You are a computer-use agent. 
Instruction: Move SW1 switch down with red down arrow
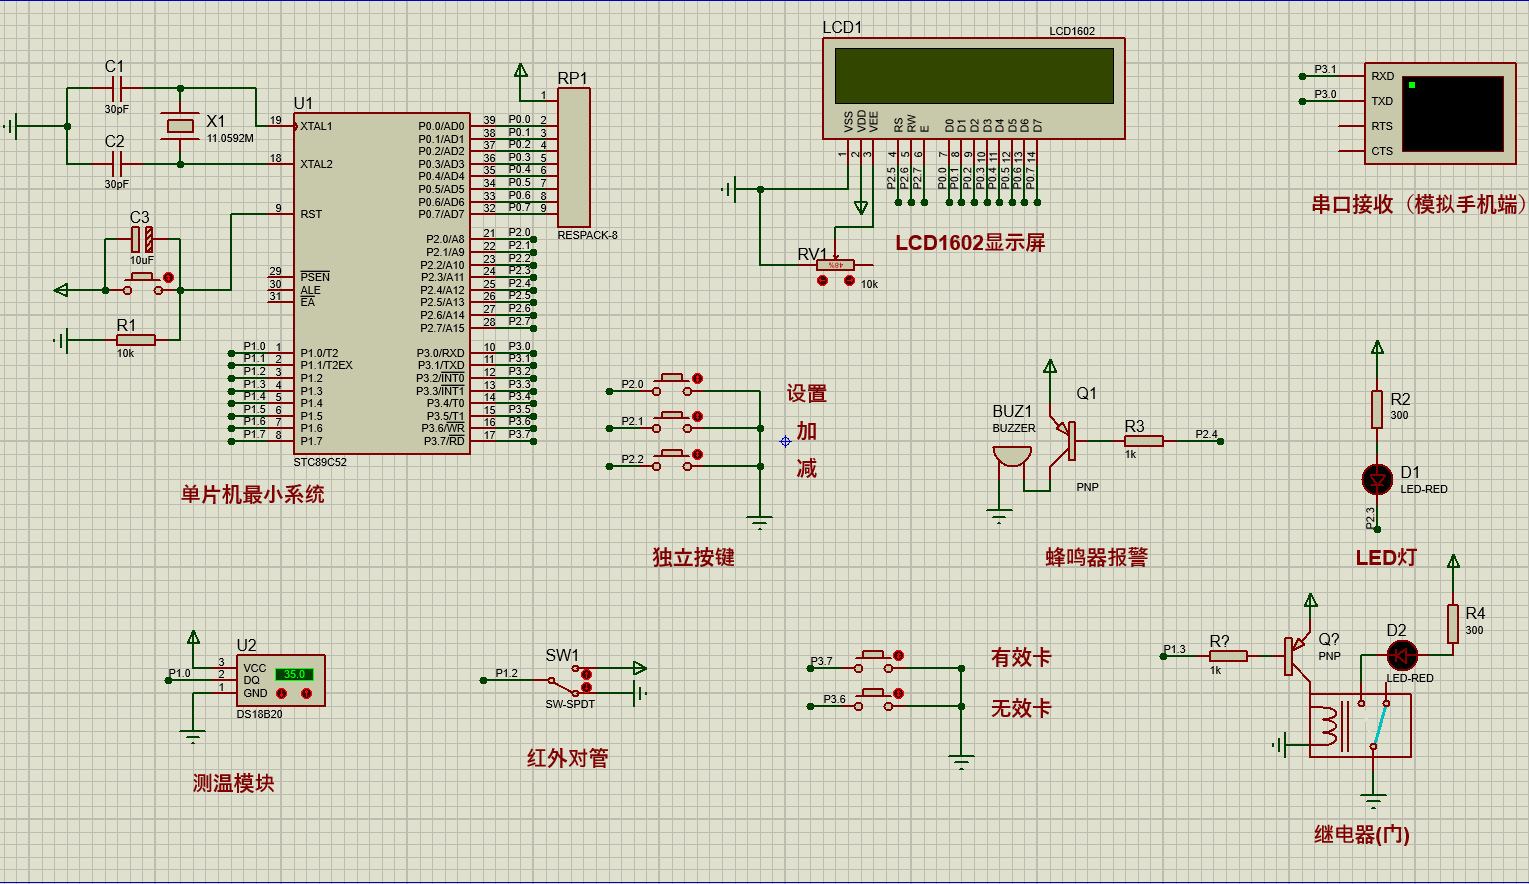coord(586,688)
